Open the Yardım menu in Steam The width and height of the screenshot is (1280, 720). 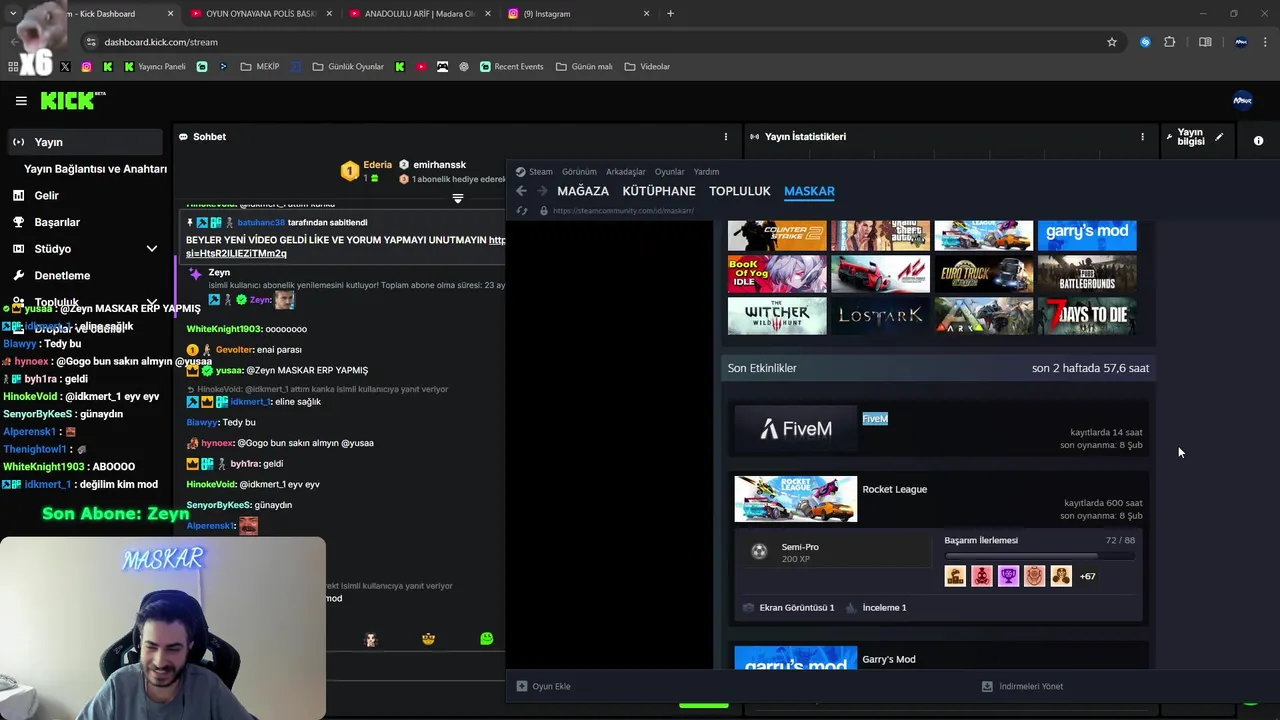pyautogui.click(x=706, y=172)
